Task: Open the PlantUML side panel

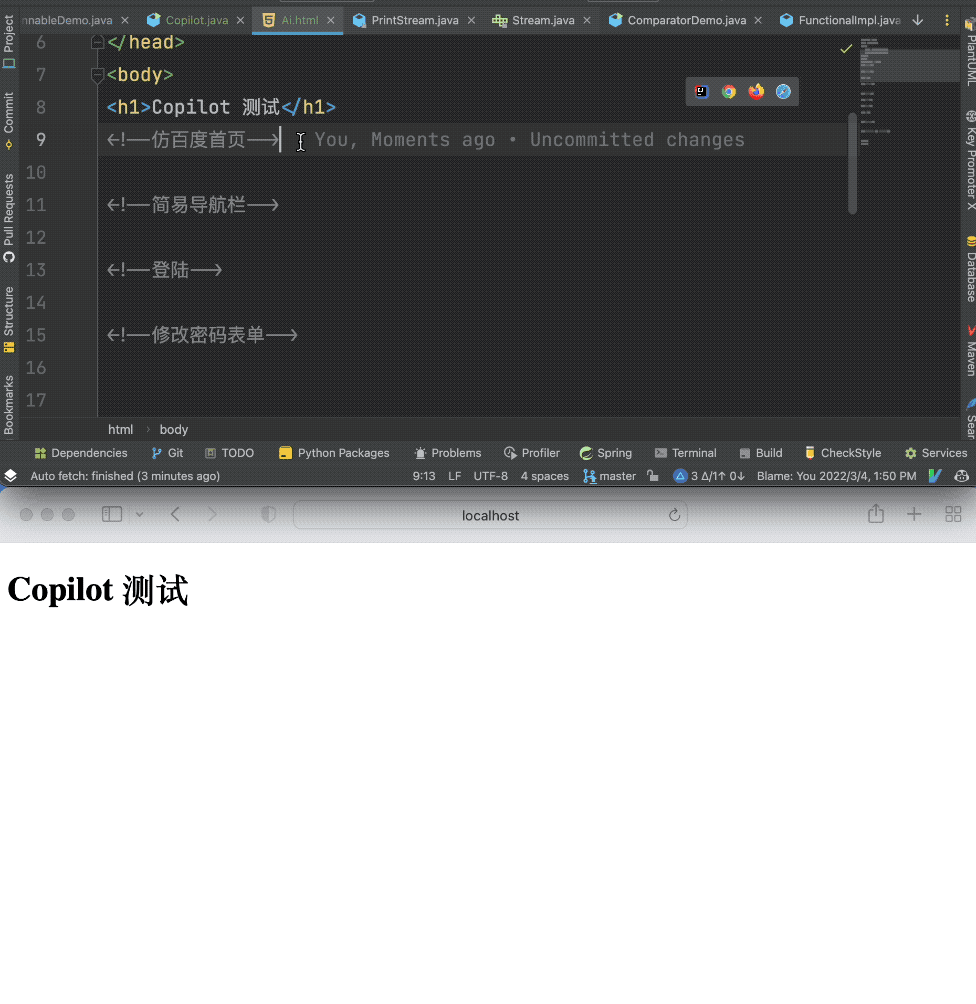Action: point(970,53)
